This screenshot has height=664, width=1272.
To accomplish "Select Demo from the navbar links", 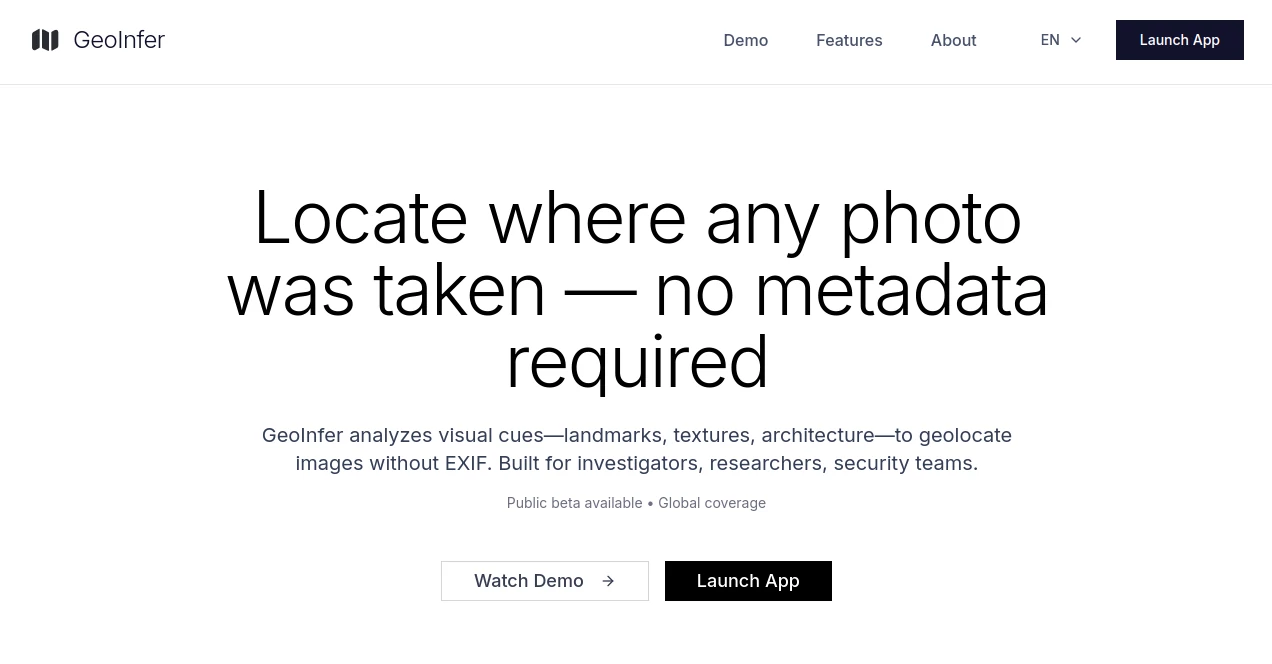I will tap(745, 40).
